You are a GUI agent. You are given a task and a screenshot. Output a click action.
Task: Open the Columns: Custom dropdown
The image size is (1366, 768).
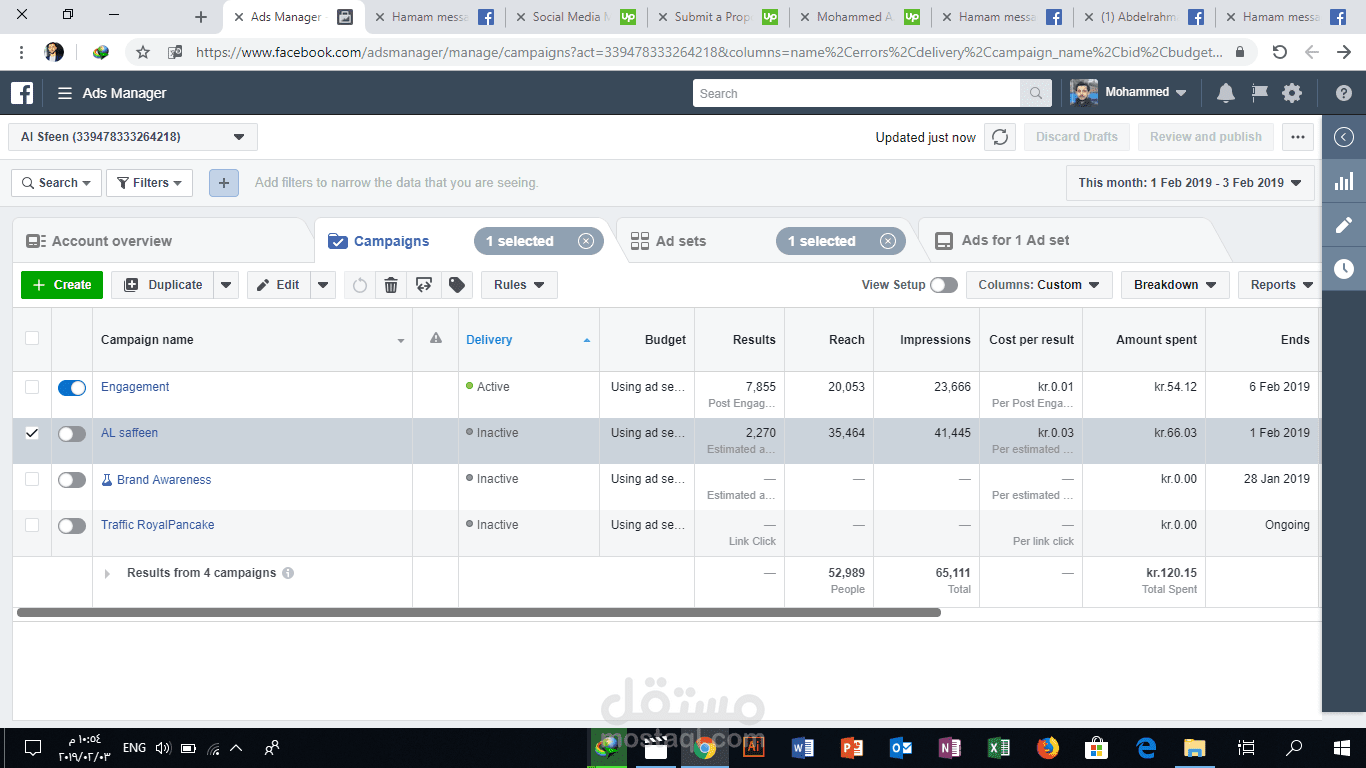point(1039,285)
